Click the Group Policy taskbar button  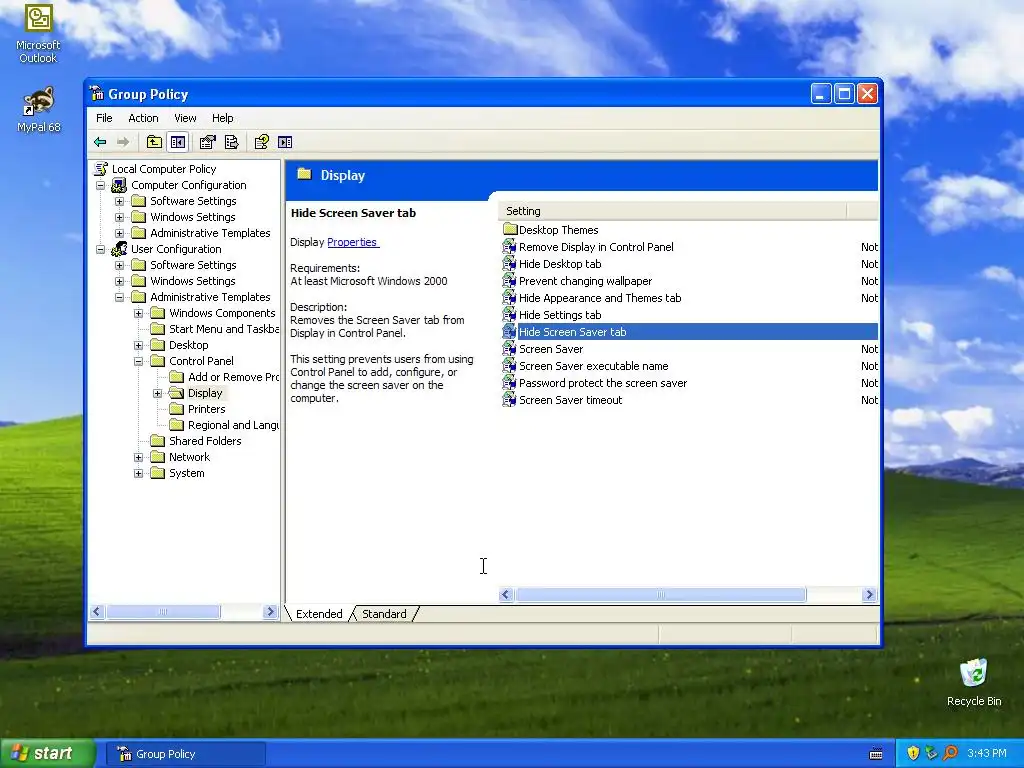[x=185, y=754]
